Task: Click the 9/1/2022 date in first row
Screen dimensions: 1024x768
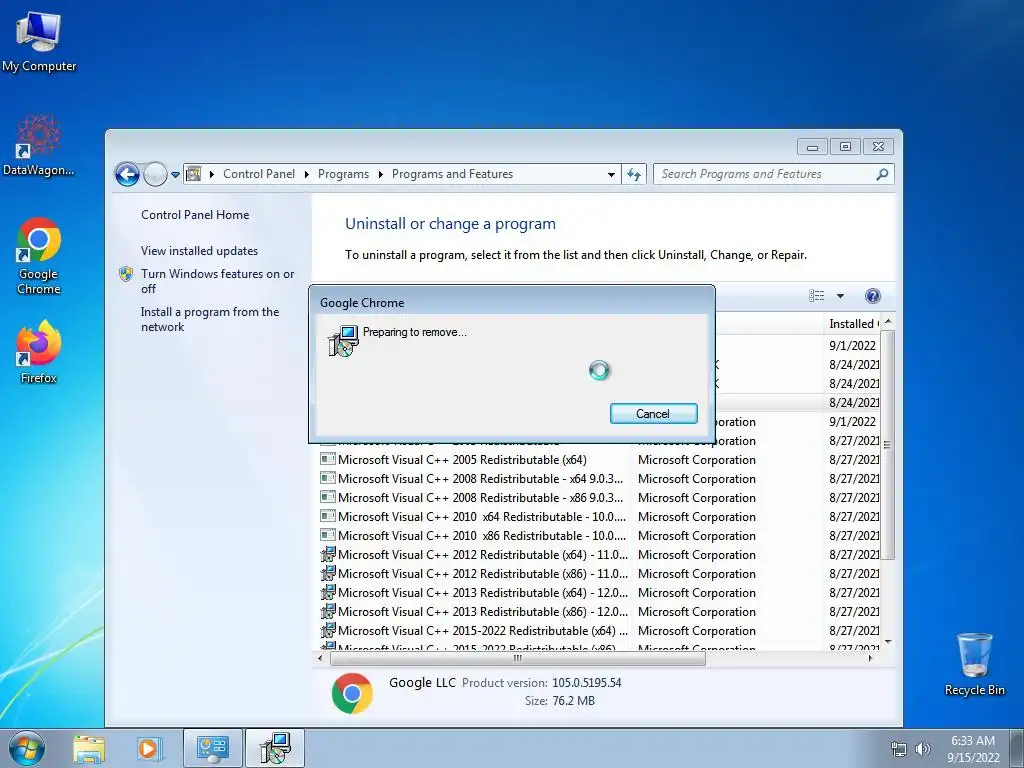Action: (852, 345)
